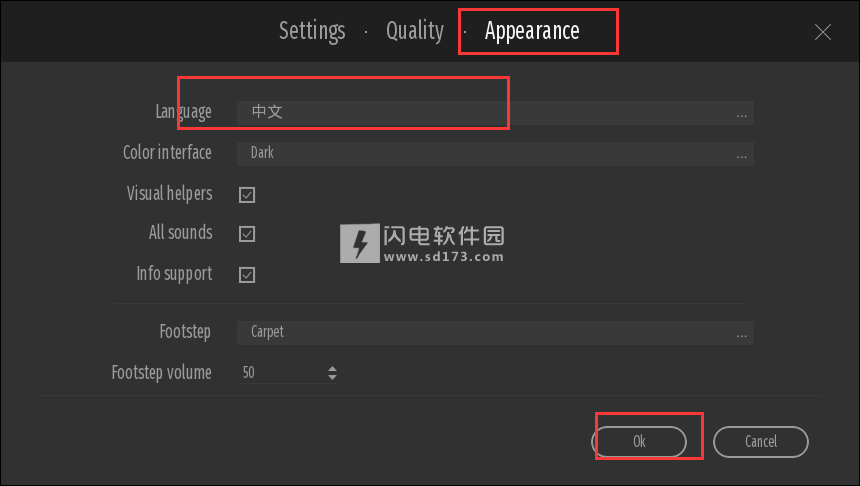
Task: Open the Color interface dropdown set to Dark
Action: 495,154
